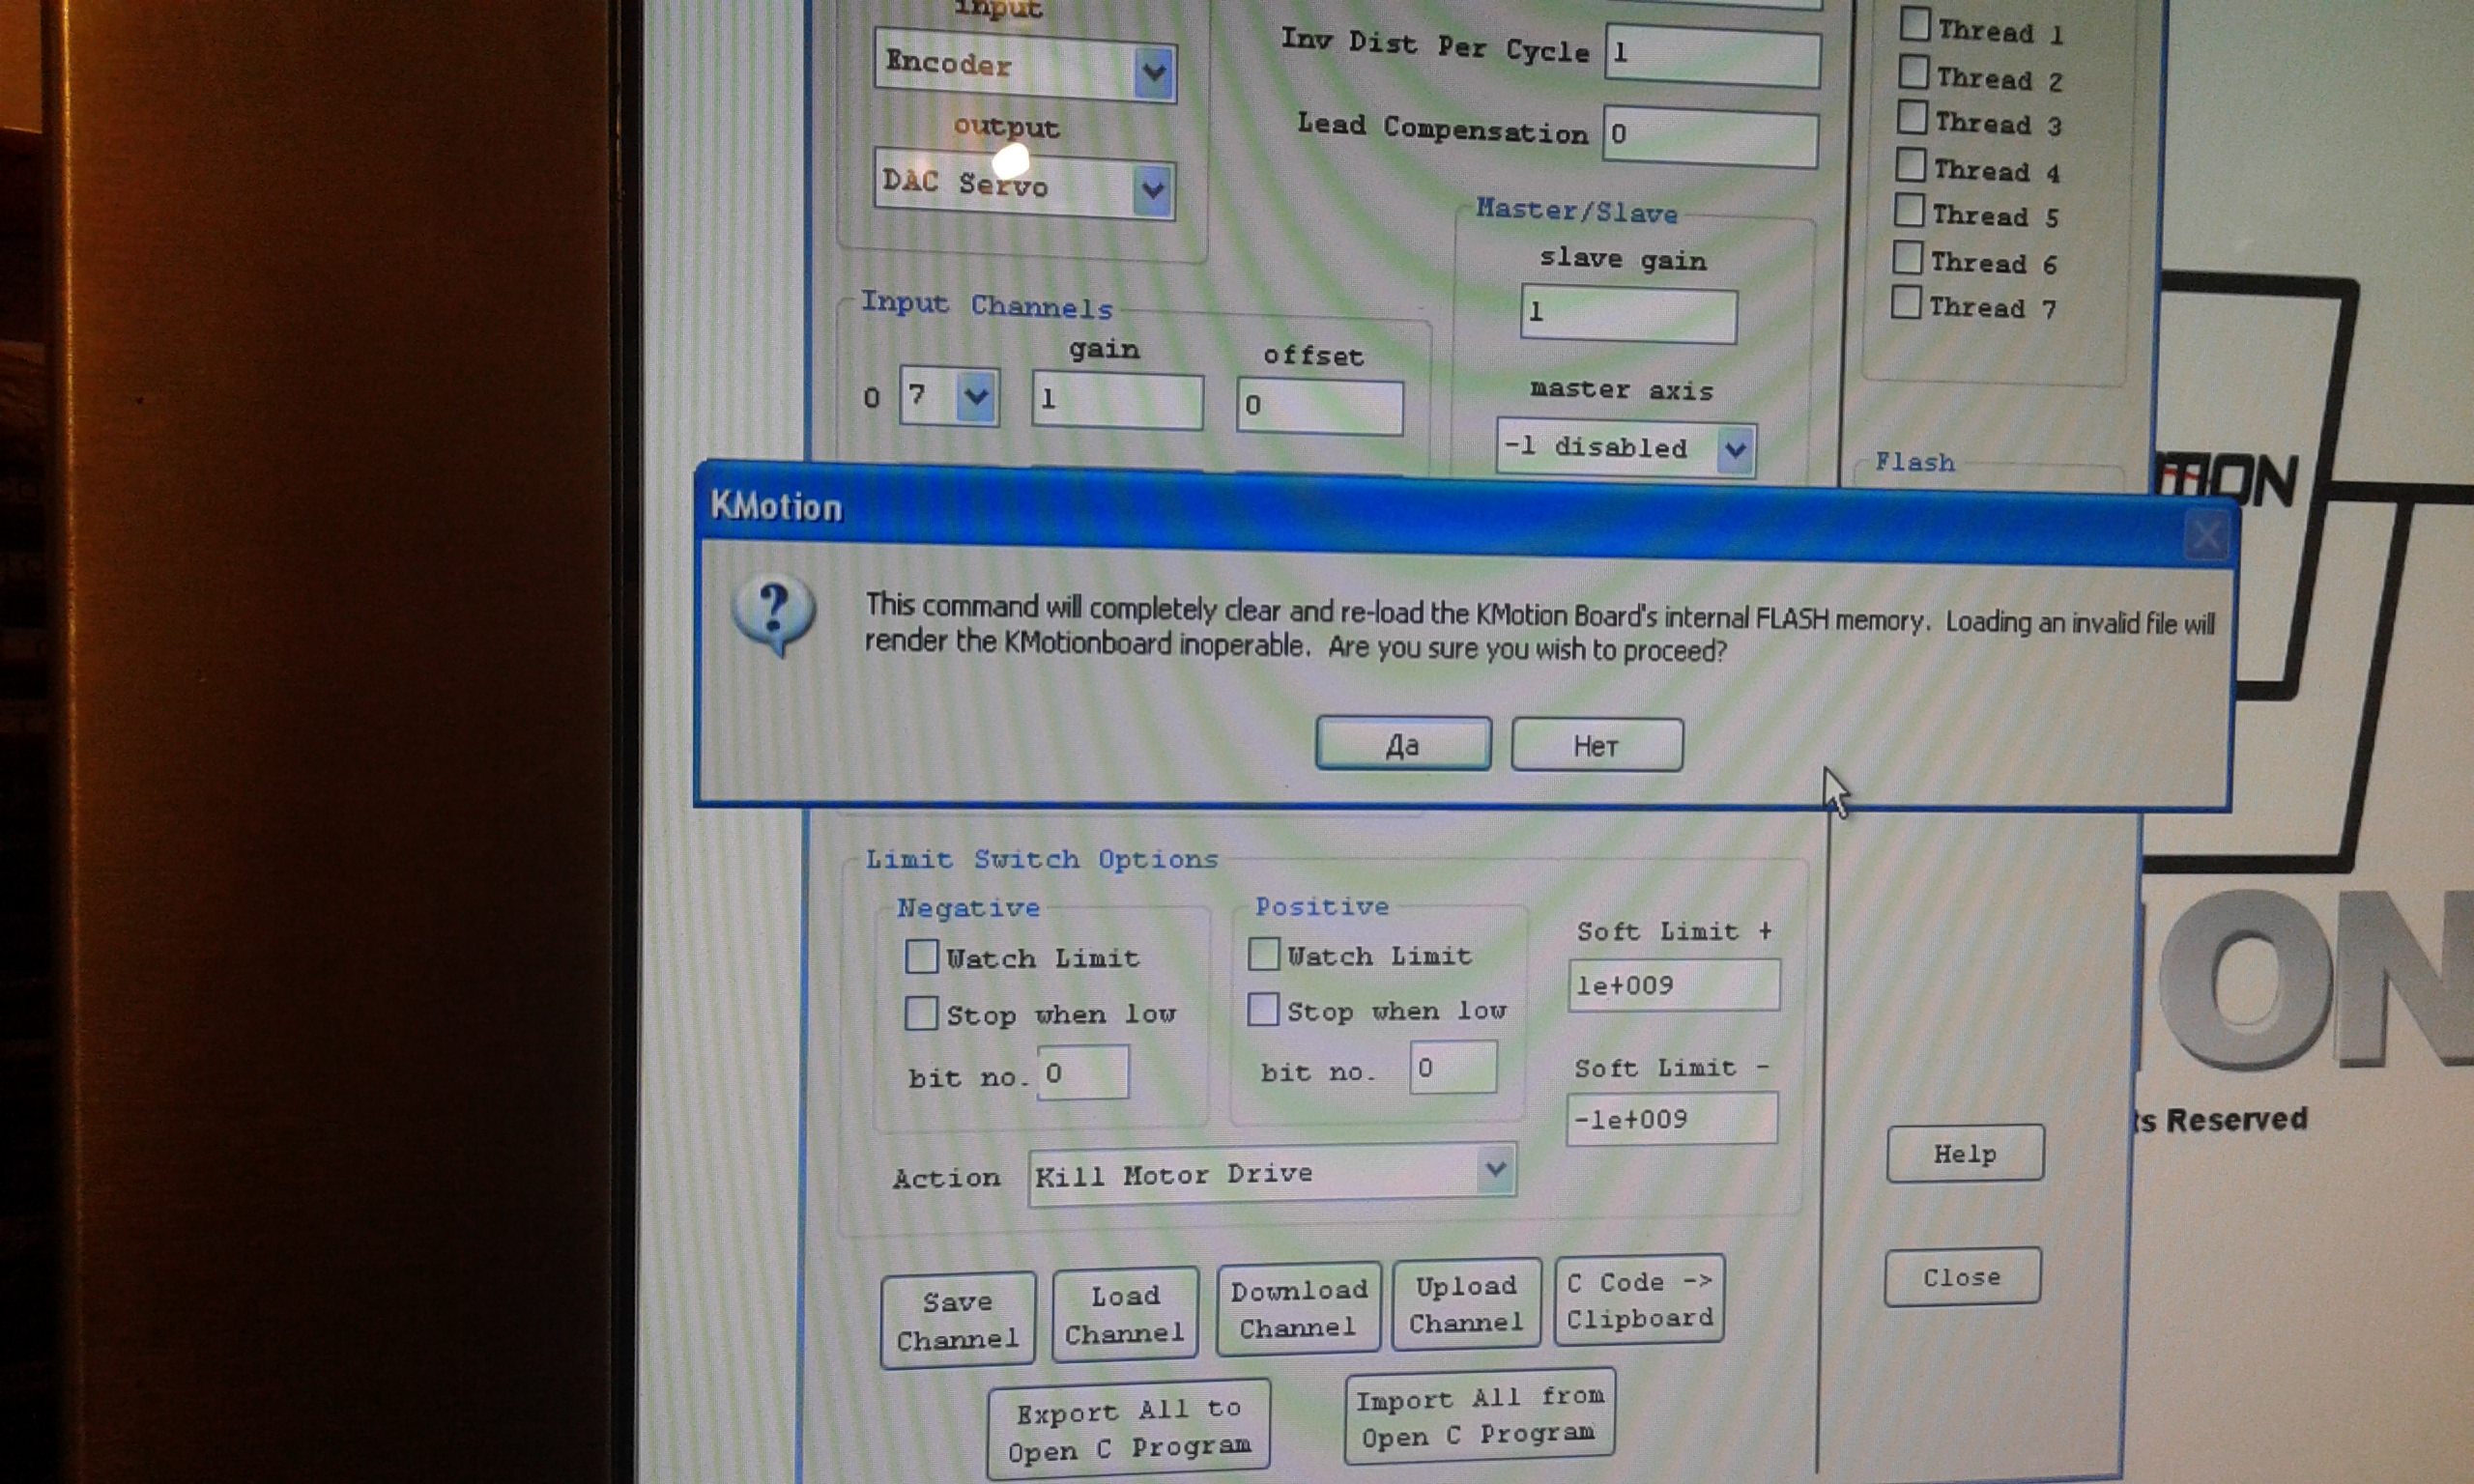Toggle the Thread 4 checkbox
Screen dimensions: 2474x1484
pyautogui.click(x=1910, y=165)
